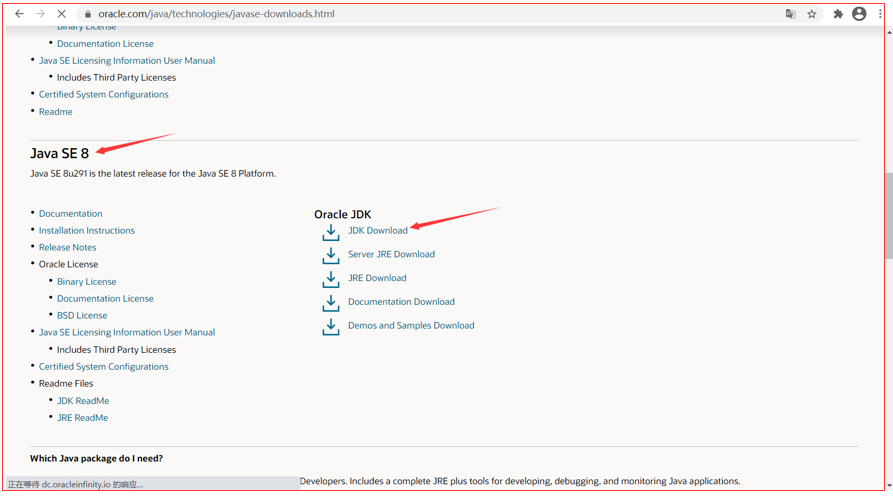Bookmark this page with the star icon
This screenshot has height=496, width=893.
point(812,14)
